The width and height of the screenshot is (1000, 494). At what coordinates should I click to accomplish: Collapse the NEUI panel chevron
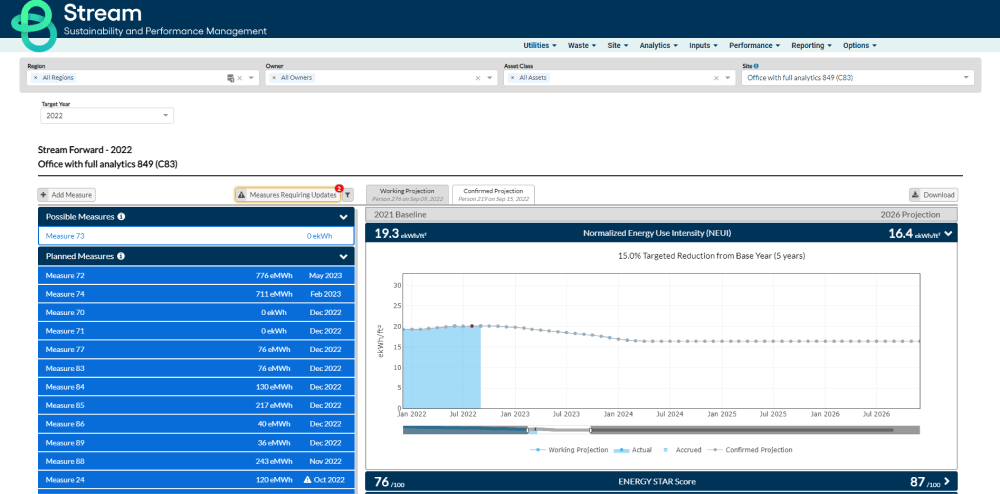pos(949,234)
